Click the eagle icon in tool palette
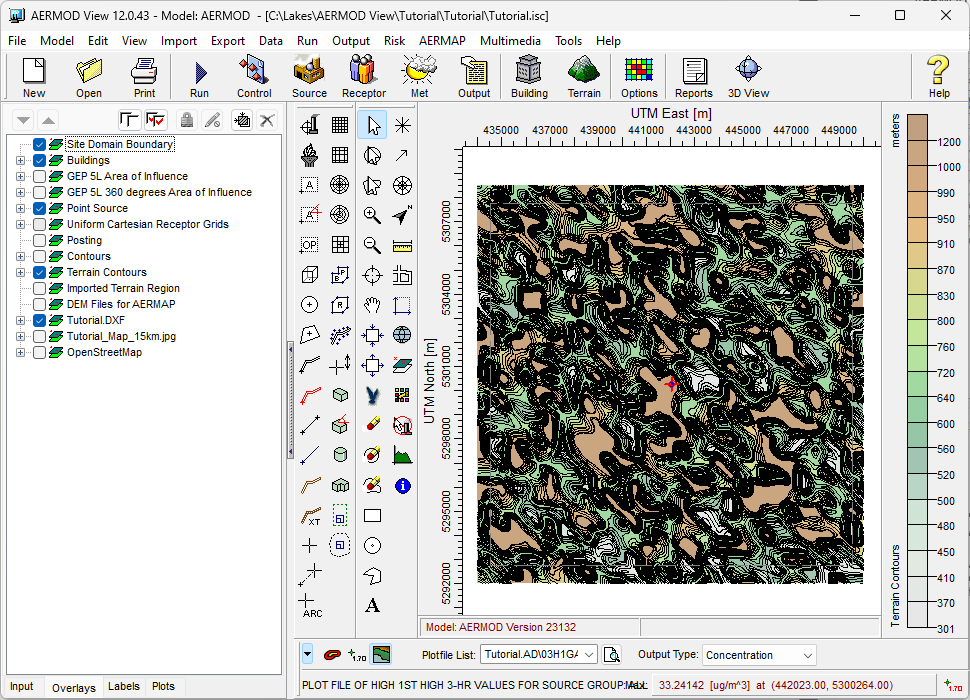This screenshot has height=700, width=970. [372, 395]
